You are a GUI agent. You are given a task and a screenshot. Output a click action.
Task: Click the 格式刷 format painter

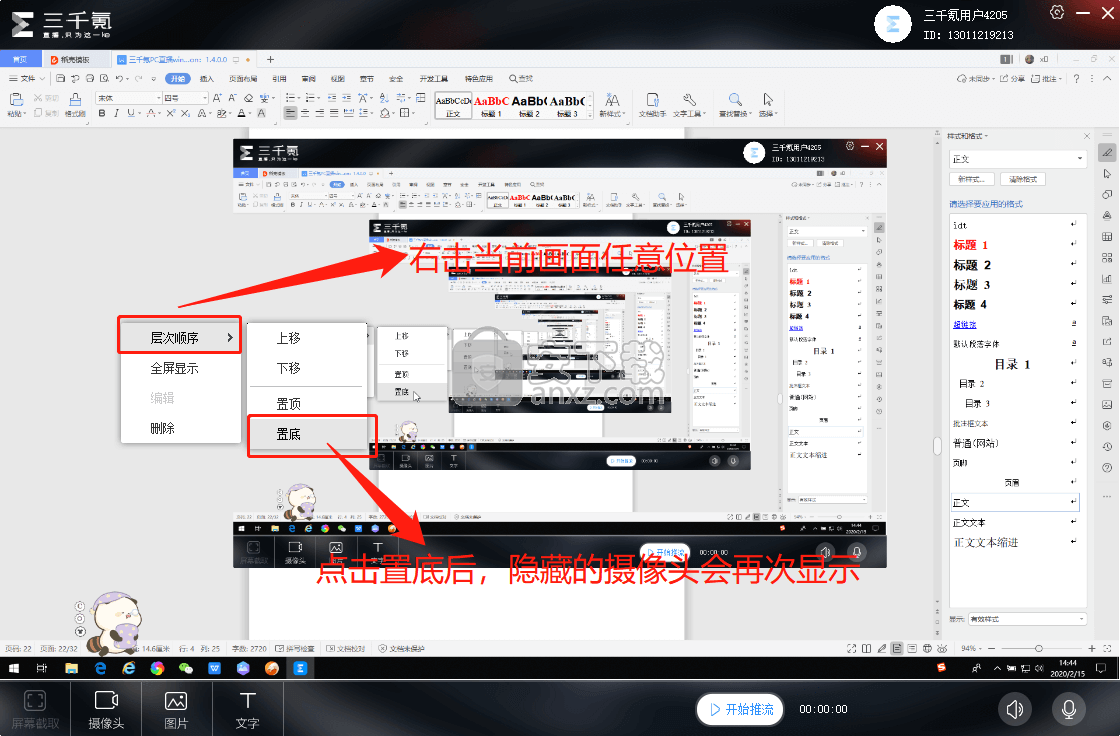pos(75,104)
